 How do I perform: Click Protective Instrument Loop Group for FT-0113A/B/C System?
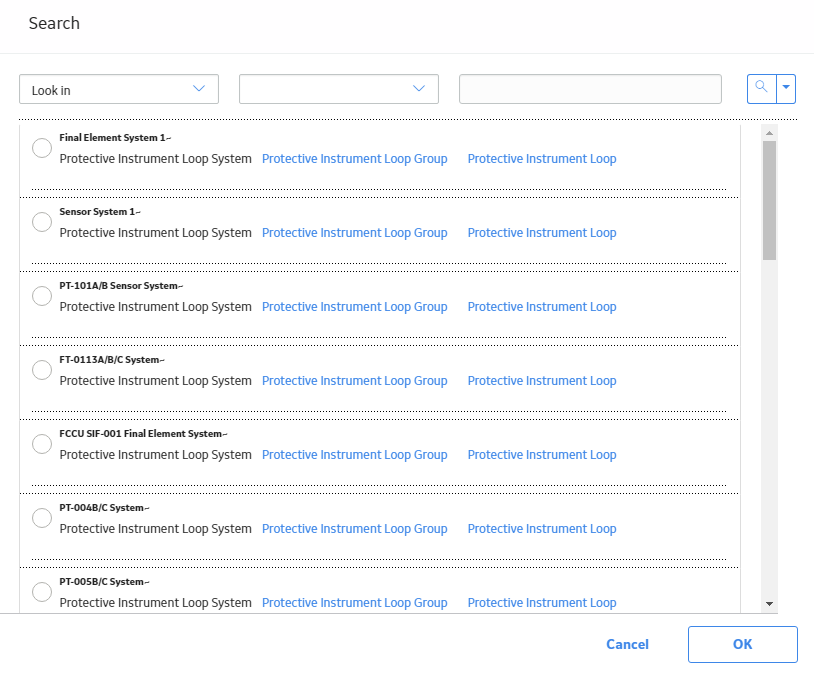(355, 381)
